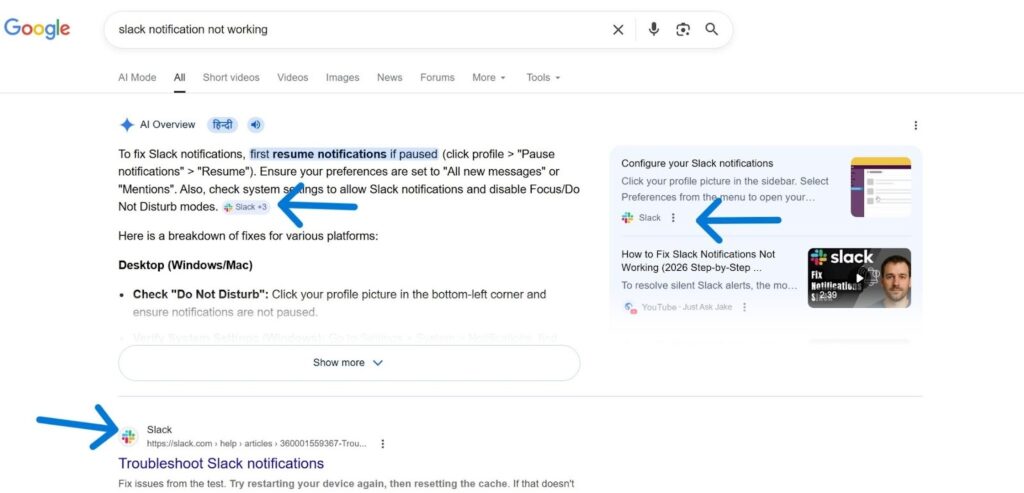Switch to the Images tab
This screenshot has height=493, width=1024.
click(342, 78)
